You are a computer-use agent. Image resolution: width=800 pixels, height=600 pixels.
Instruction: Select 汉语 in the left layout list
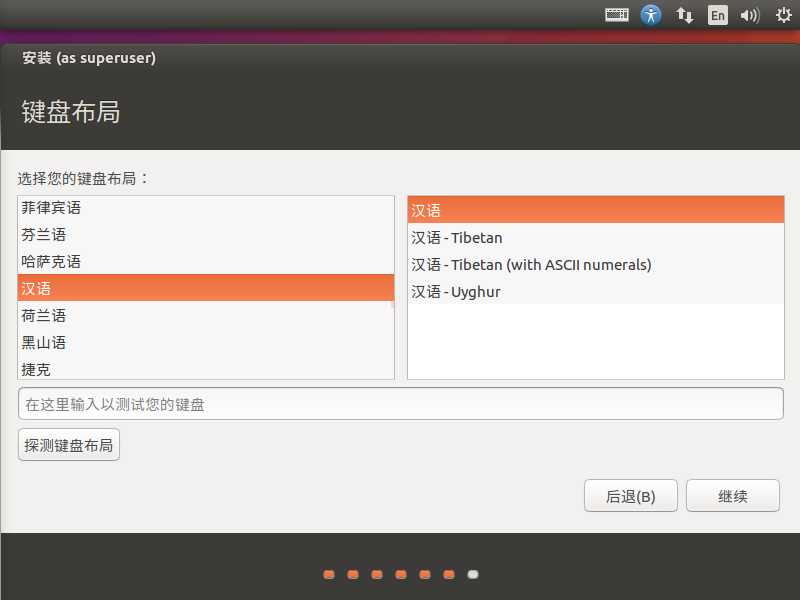coord(206,288)
